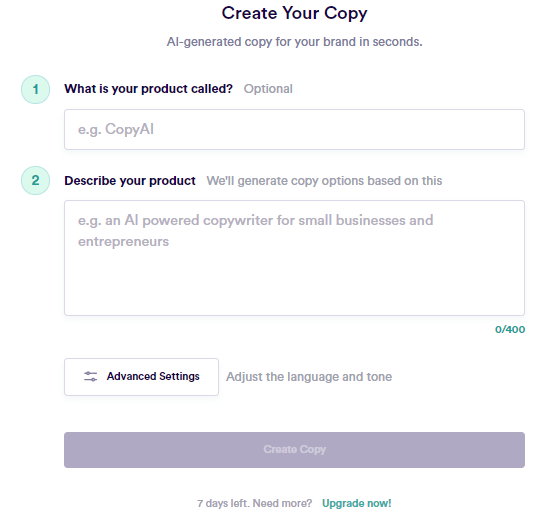Viewport: 556px width, 515px height.
Task: Click the 'What is your product called?' label
Action: [x=148, y=89]
